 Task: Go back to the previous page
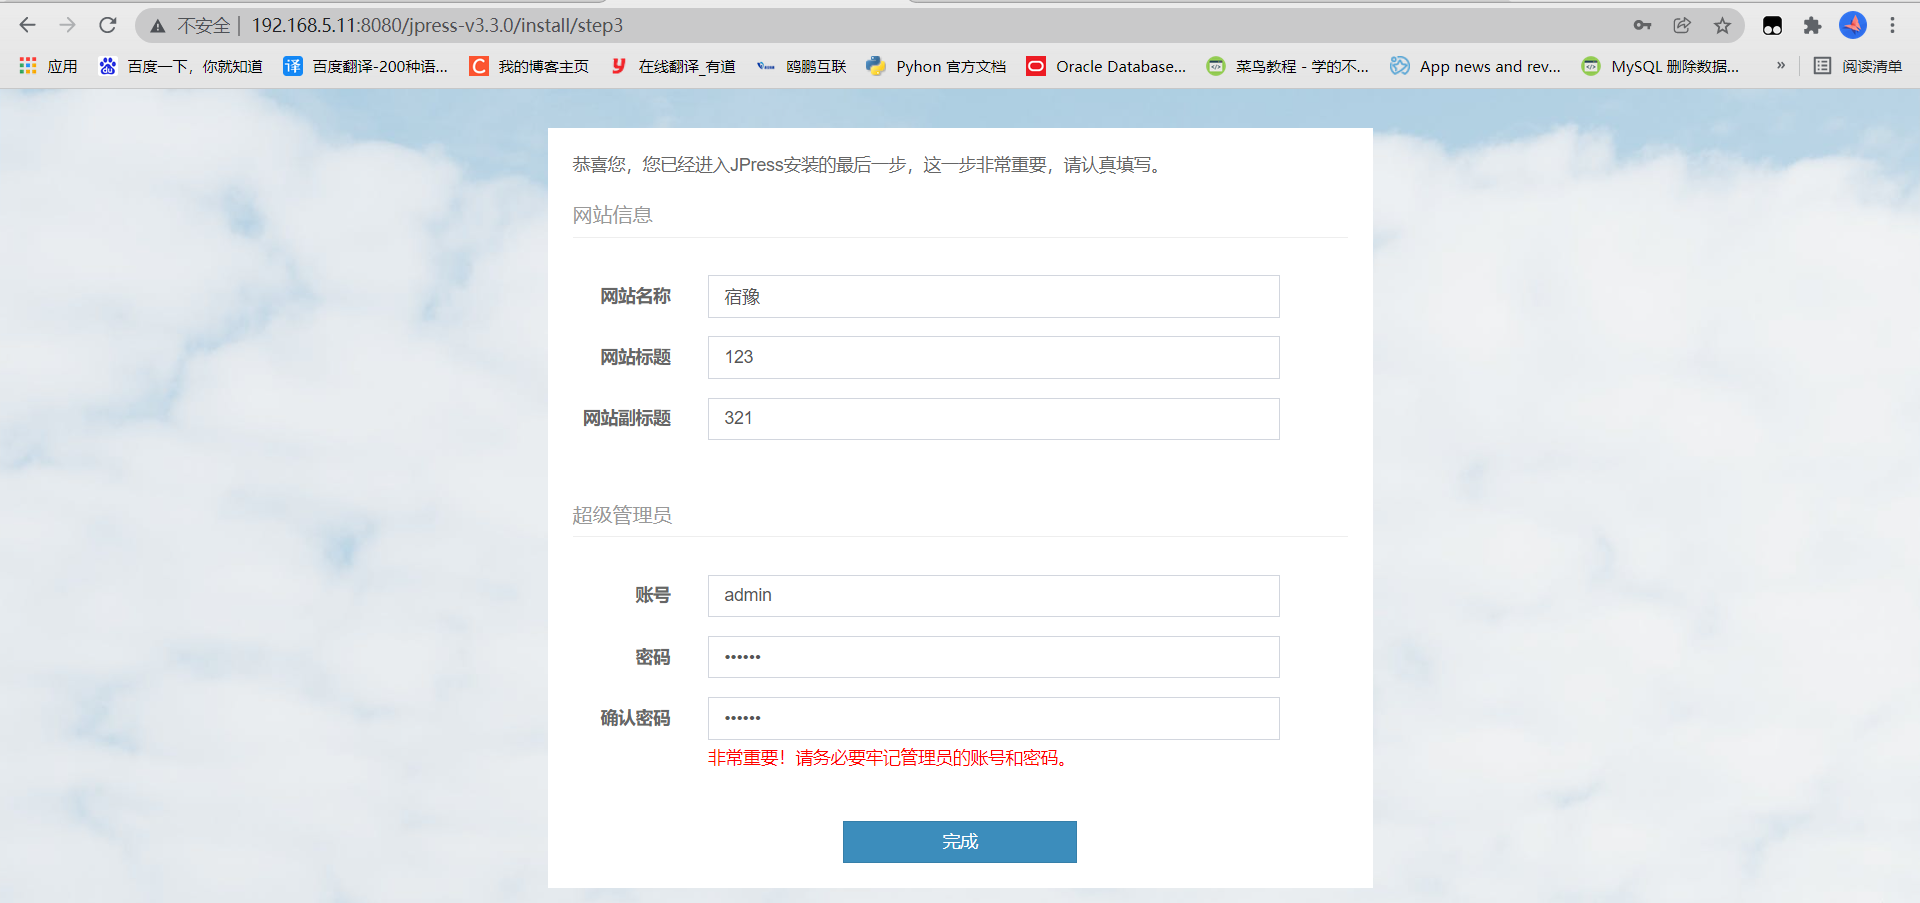pyautogui.click(x=28, y=25)
